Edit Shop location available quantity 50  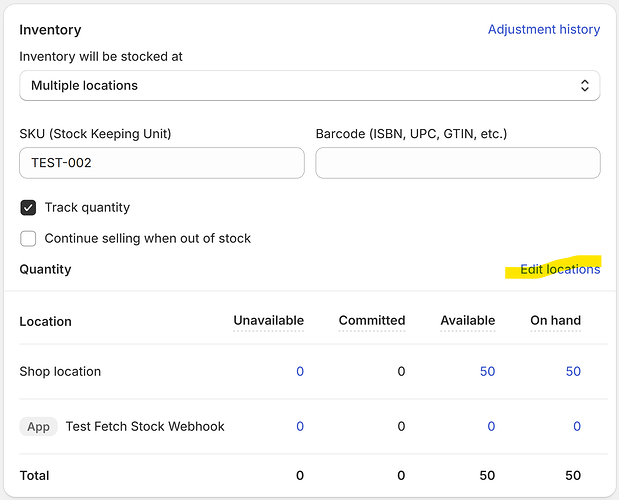[x=487, y=371]
